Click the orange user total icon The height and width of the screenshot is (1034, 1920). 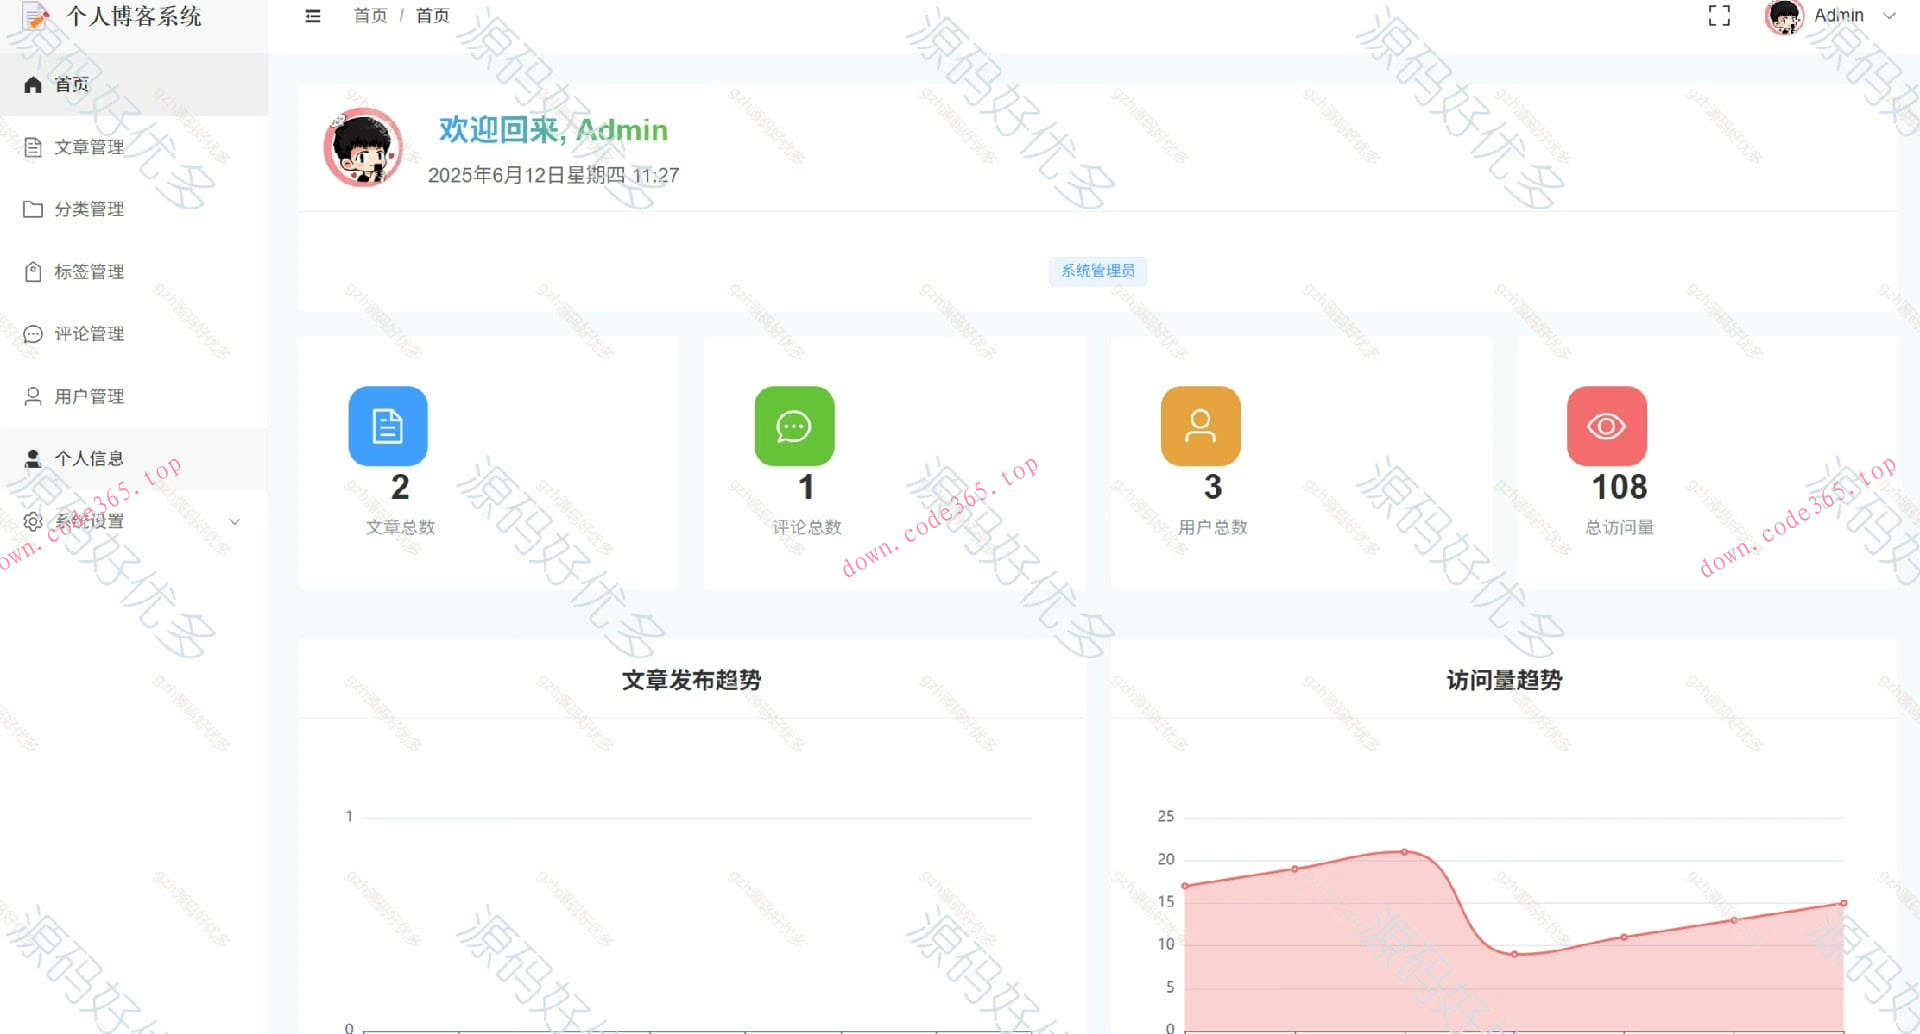pos(1200,426)
